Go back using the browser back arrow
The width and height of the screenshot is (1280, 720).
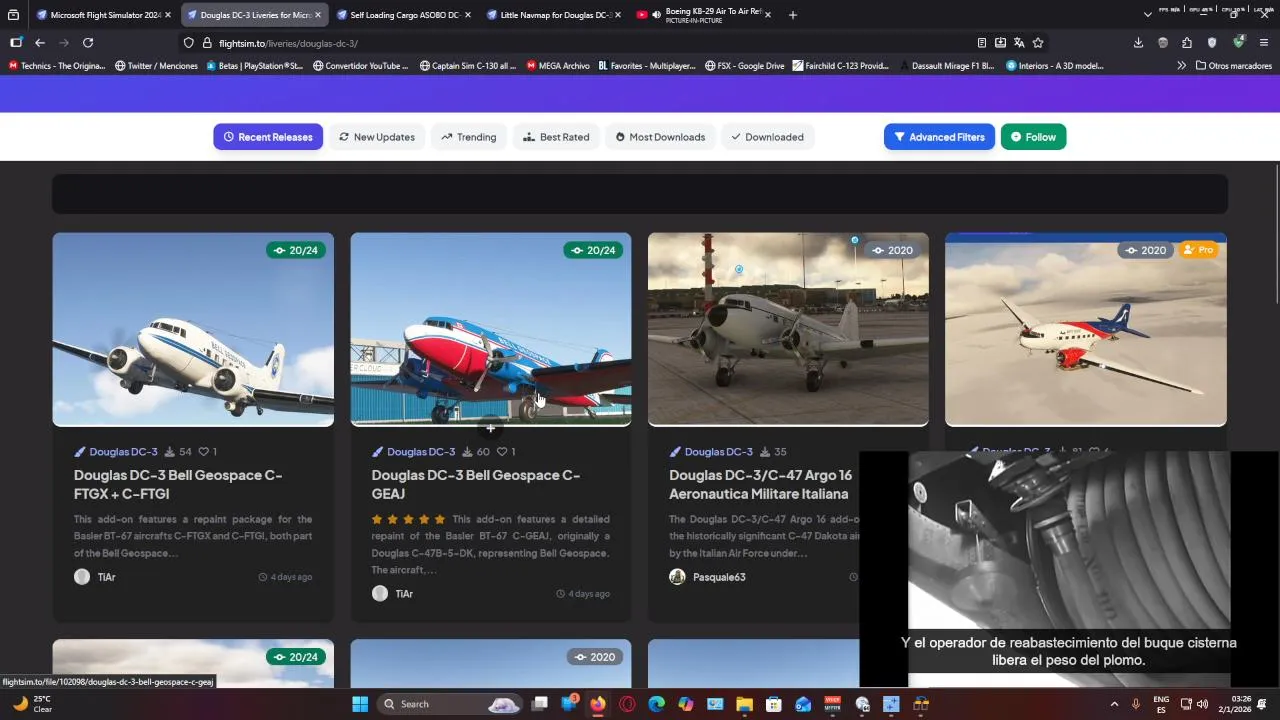(40, 43)
